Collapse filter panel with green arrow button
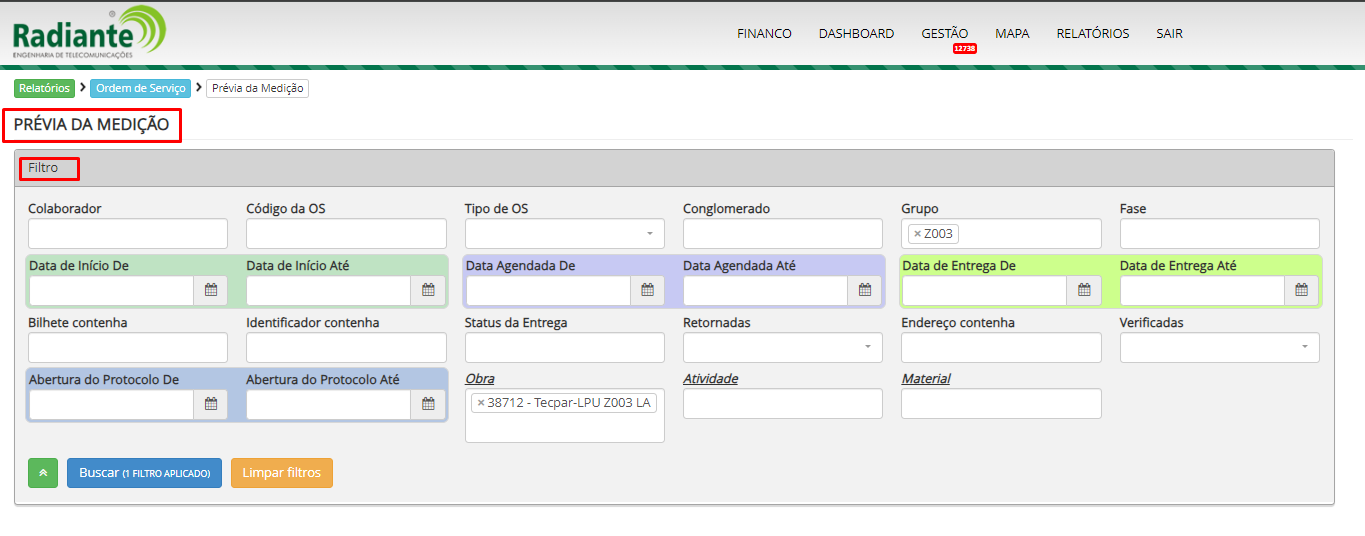 43,473
